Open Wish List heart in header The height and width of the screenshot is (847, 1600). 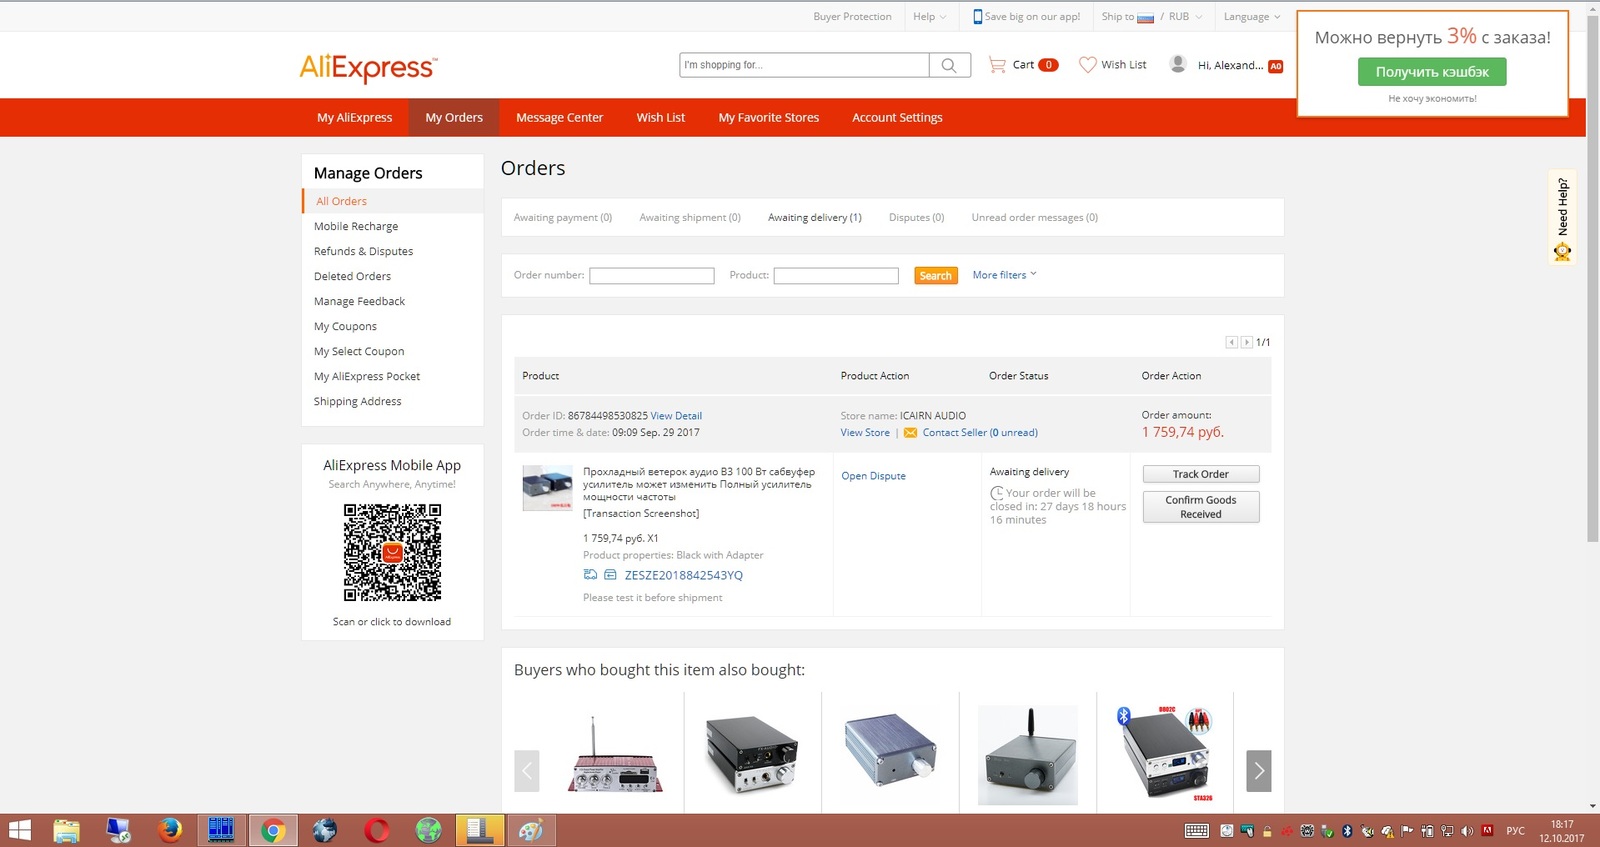tap(1088, 65)
